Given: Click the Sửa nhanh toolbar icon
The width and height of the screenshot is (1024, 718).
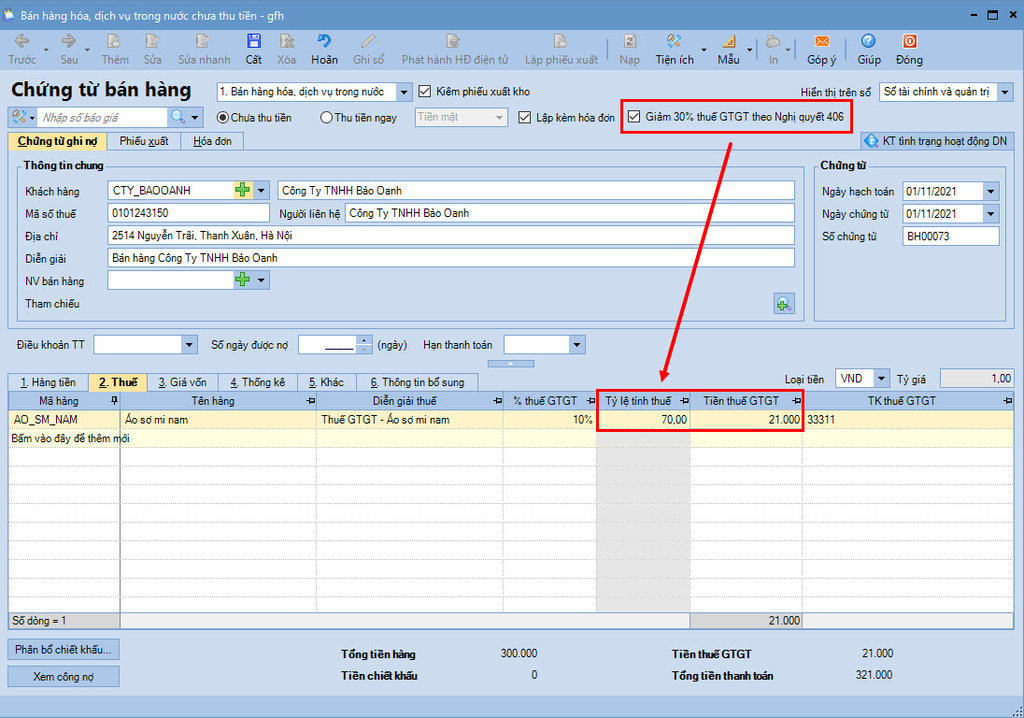Looking at the screenshot, I should (204, 42).
